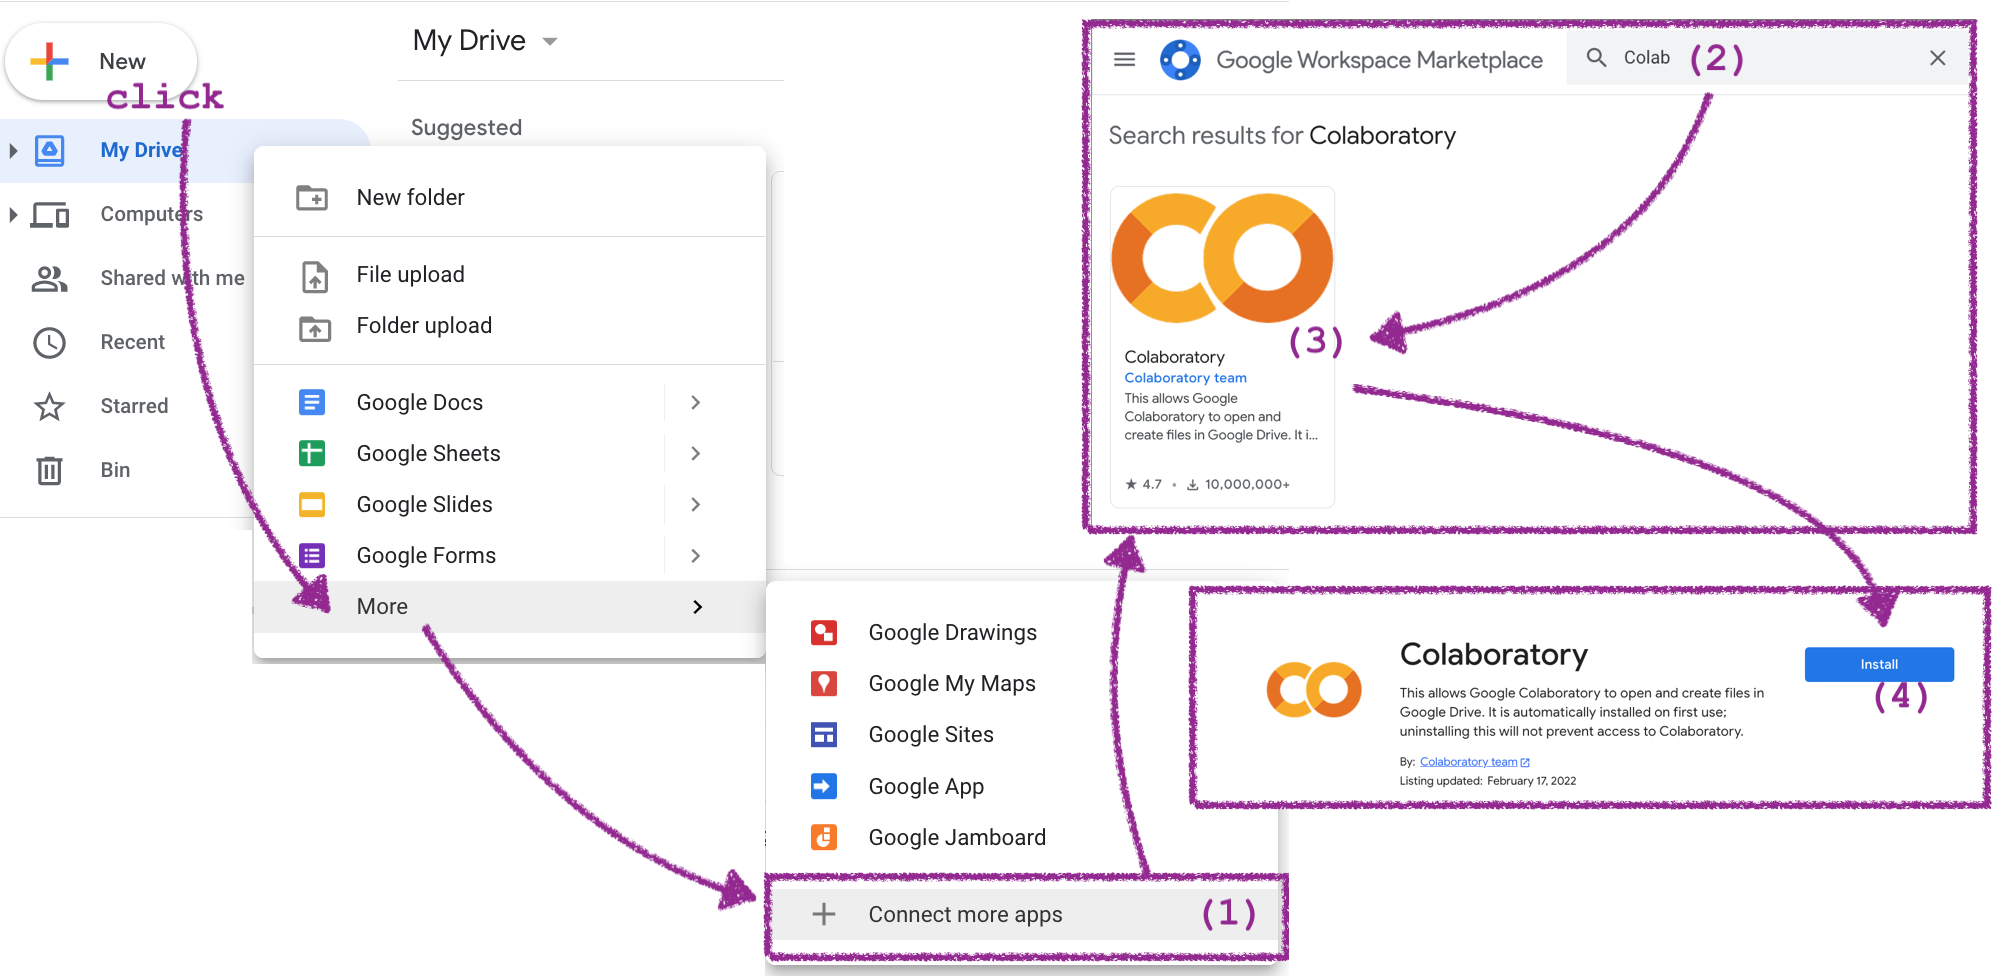Choose Google Docs from New menu

tap(510, 402)
